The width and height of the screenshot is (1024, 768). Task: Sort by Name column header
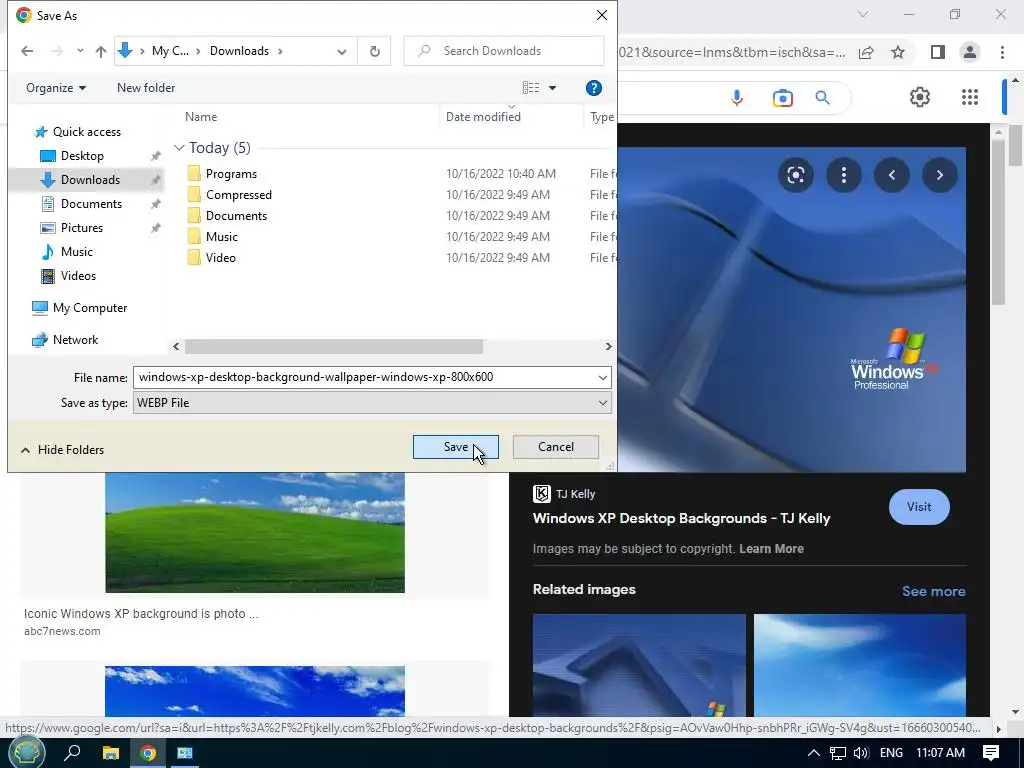(x=200, y=117)
